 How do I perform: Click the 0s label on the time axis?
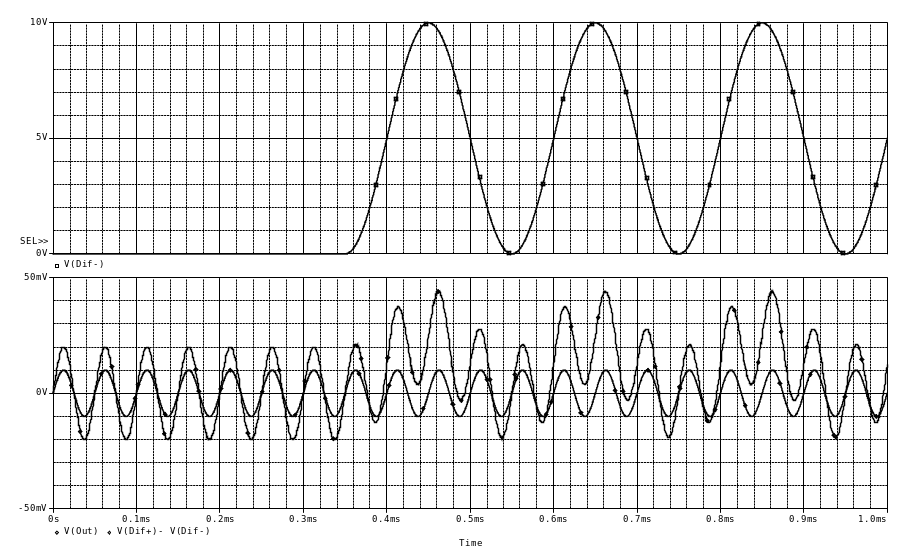tap(52, 520)
